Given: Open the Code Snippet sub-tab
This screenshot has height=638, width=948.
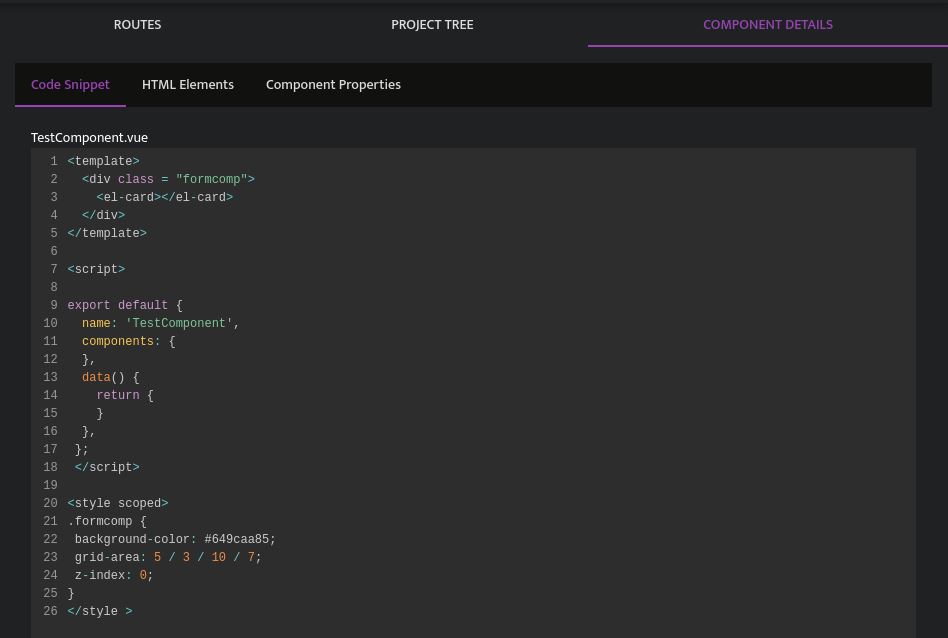Looking at the screenshot, I should click(x=70, y=85).
